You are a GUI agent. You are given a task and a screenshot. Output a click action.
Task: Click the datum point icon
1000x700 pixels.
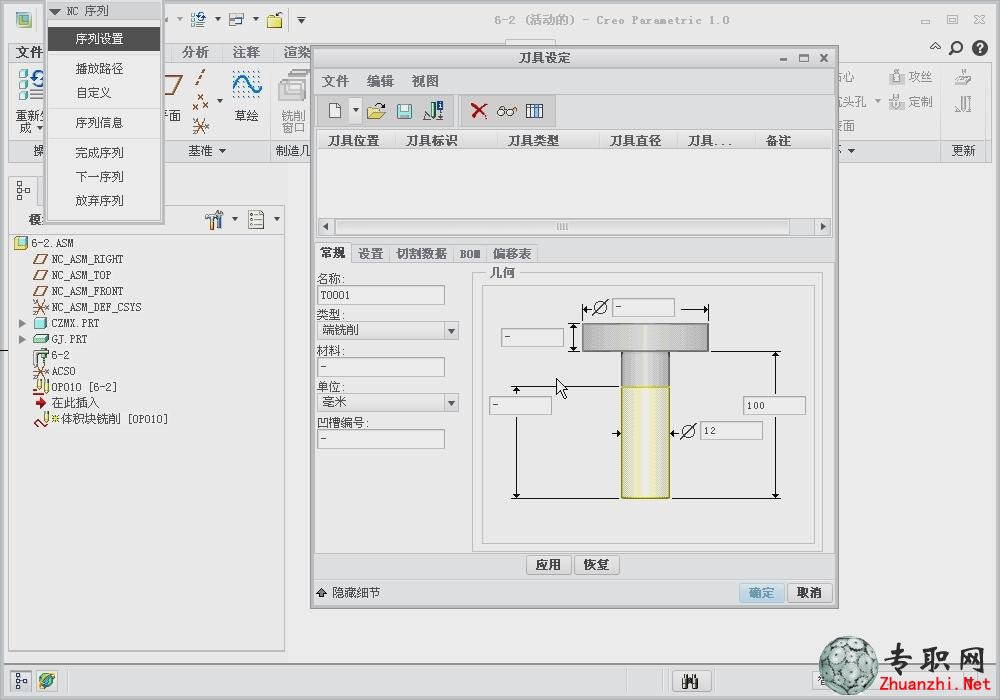[201, 101]
